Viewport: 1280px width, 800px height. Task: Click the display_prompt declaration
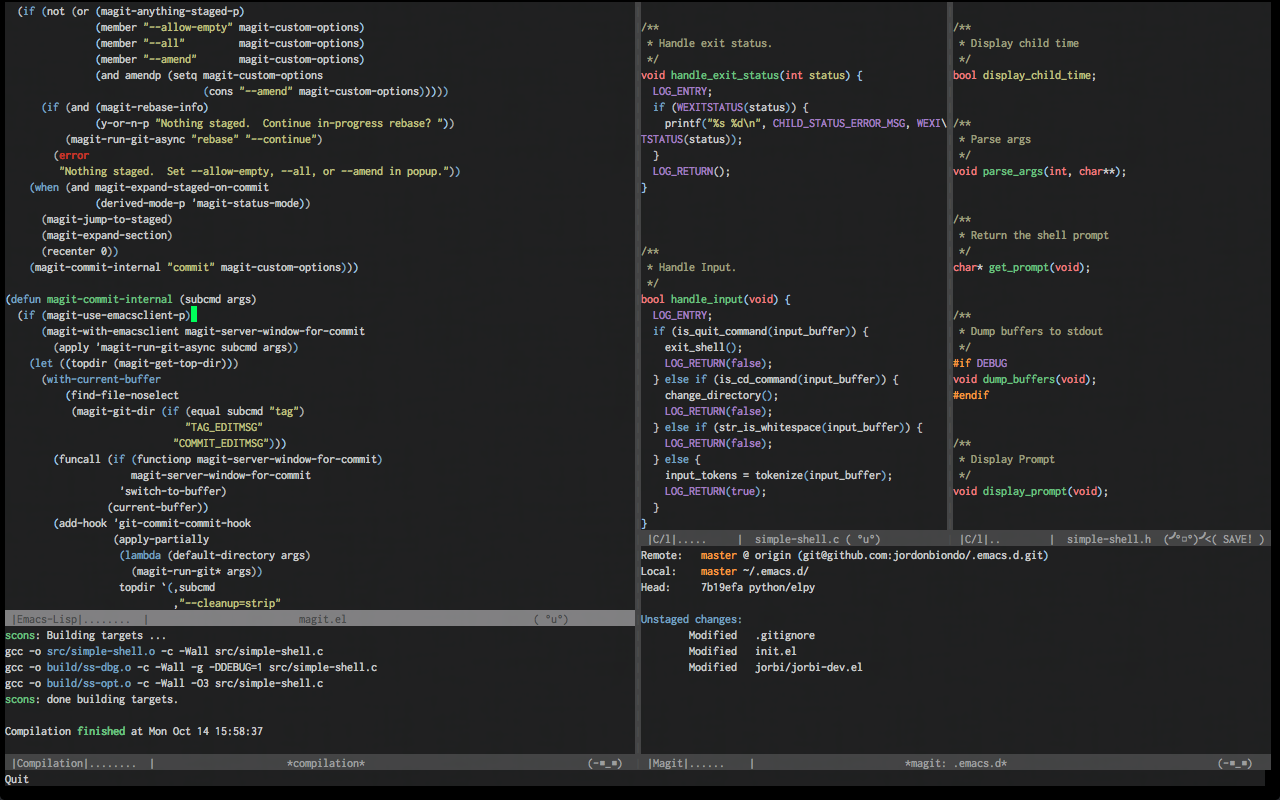1031,491
